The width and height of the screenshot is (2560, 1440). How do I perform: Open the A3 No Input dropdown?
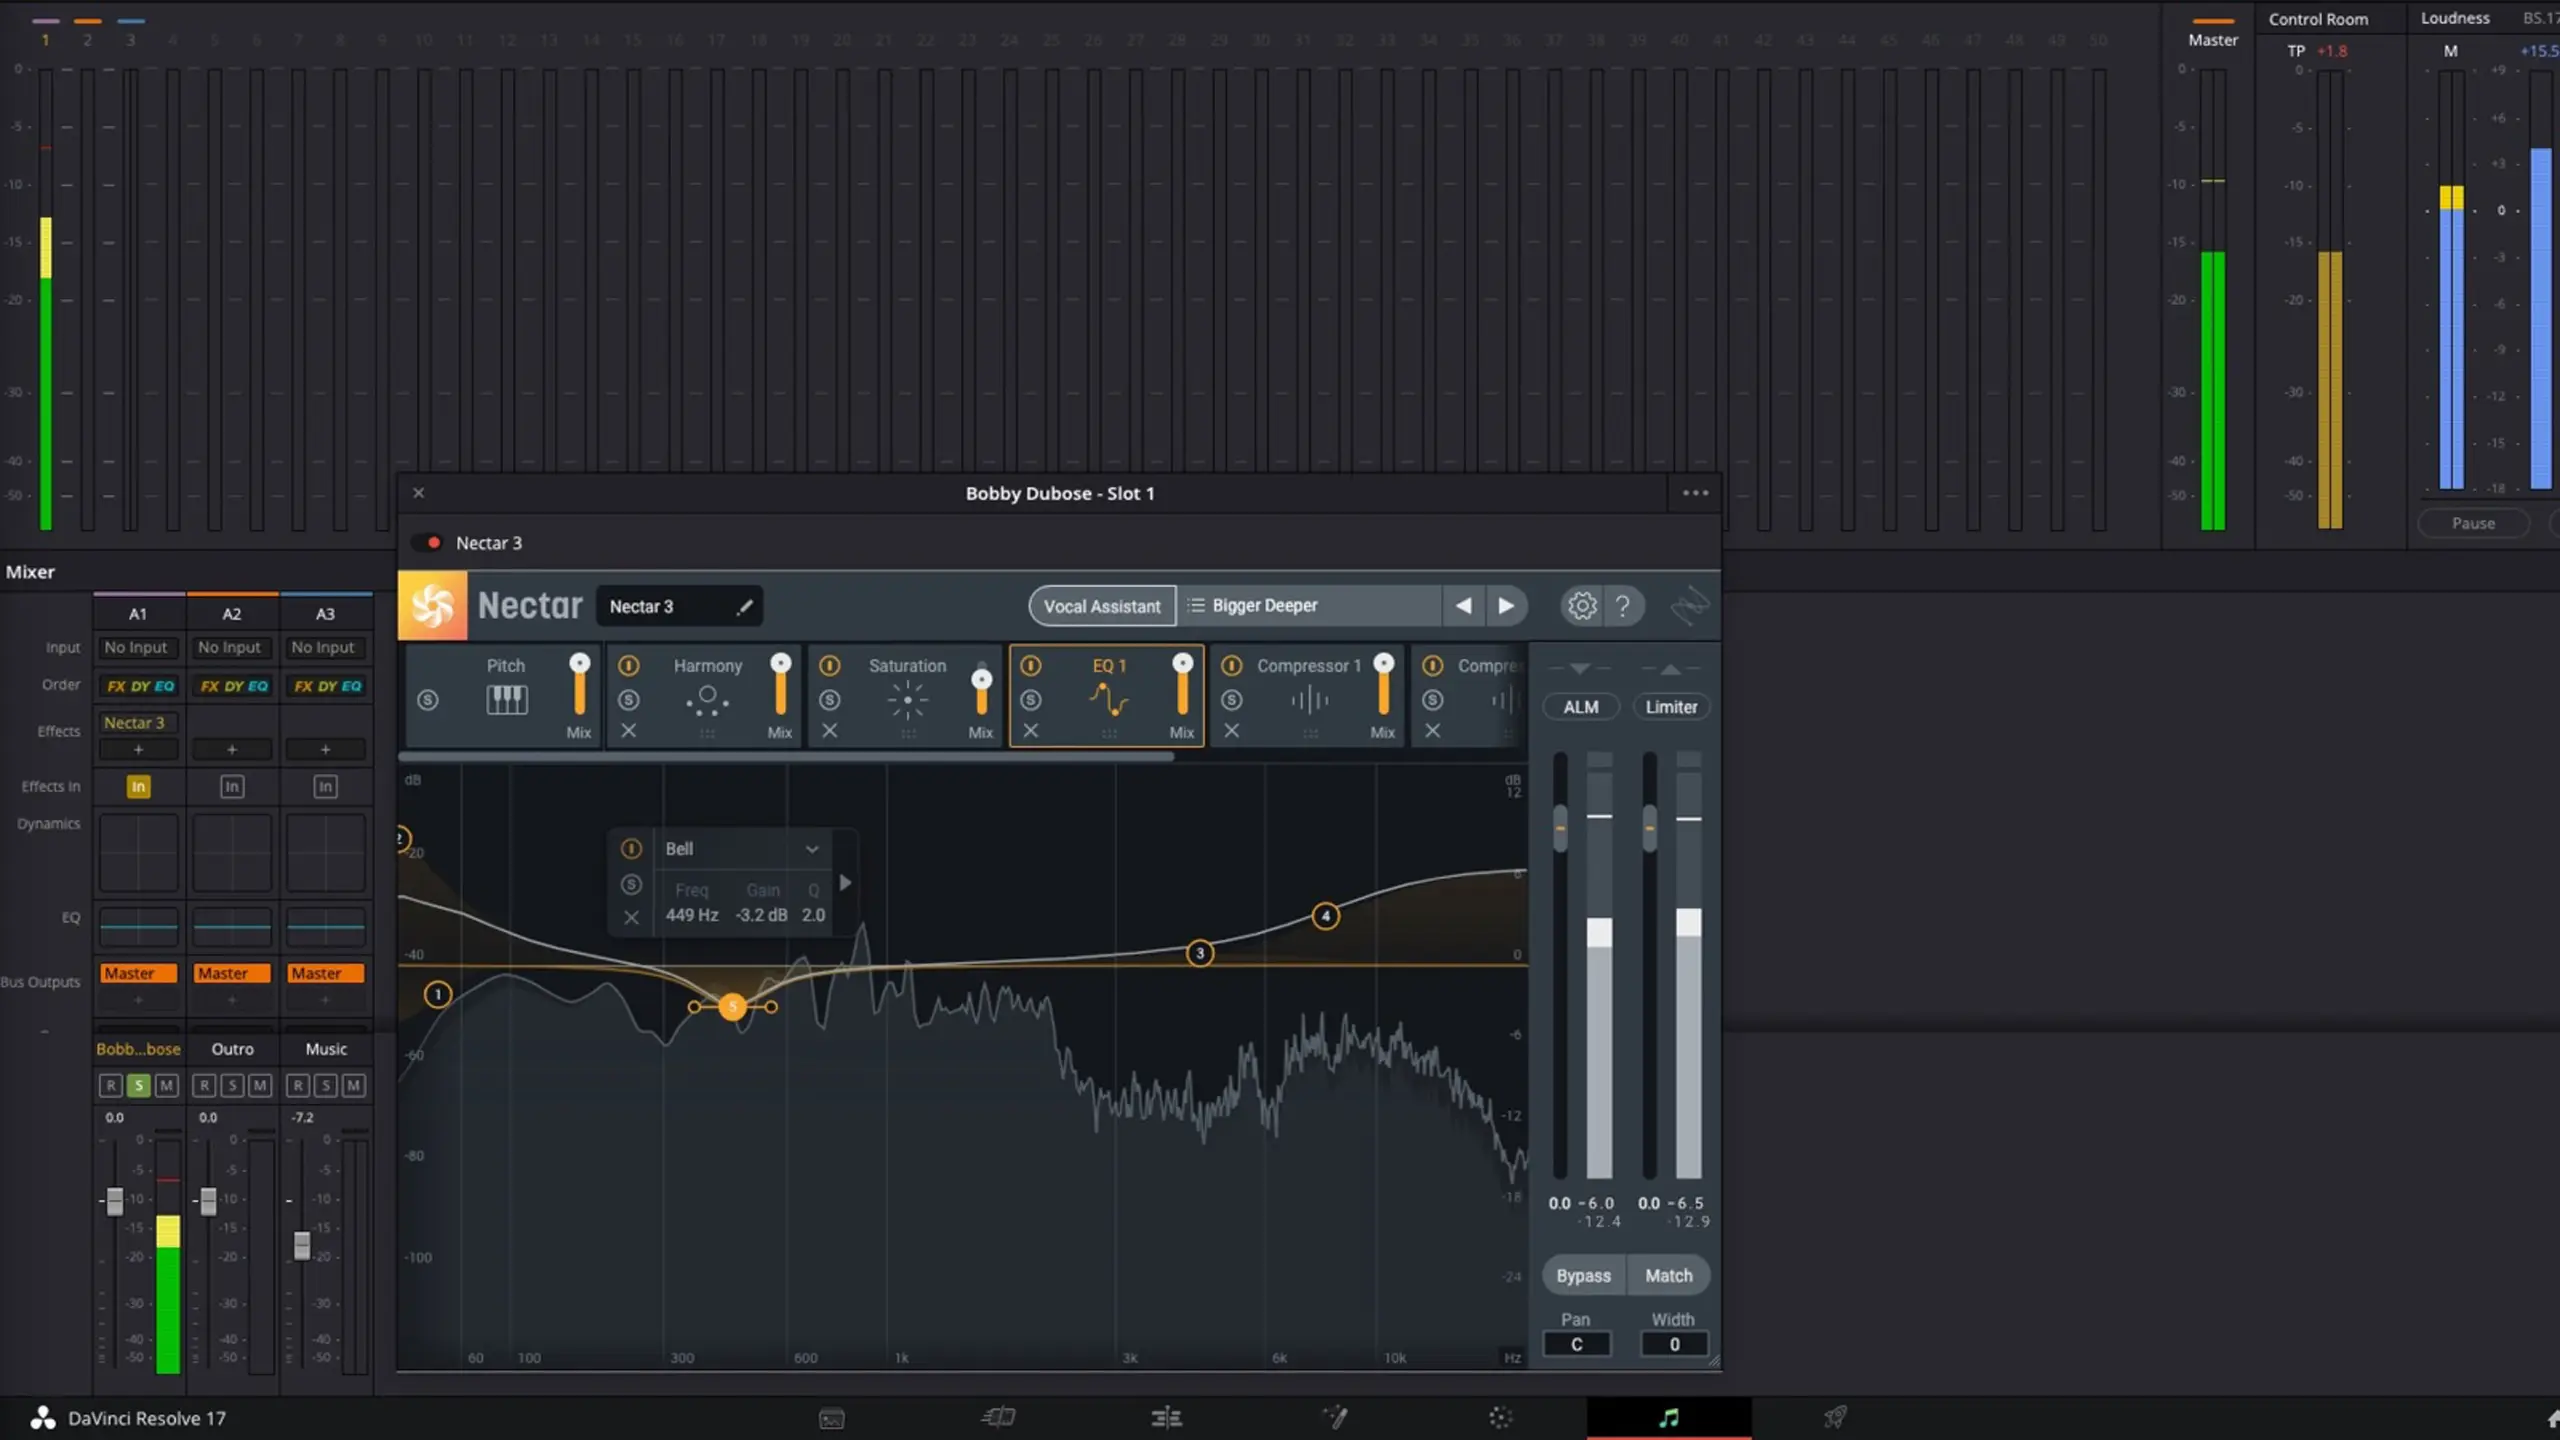[x=324, y=647]
